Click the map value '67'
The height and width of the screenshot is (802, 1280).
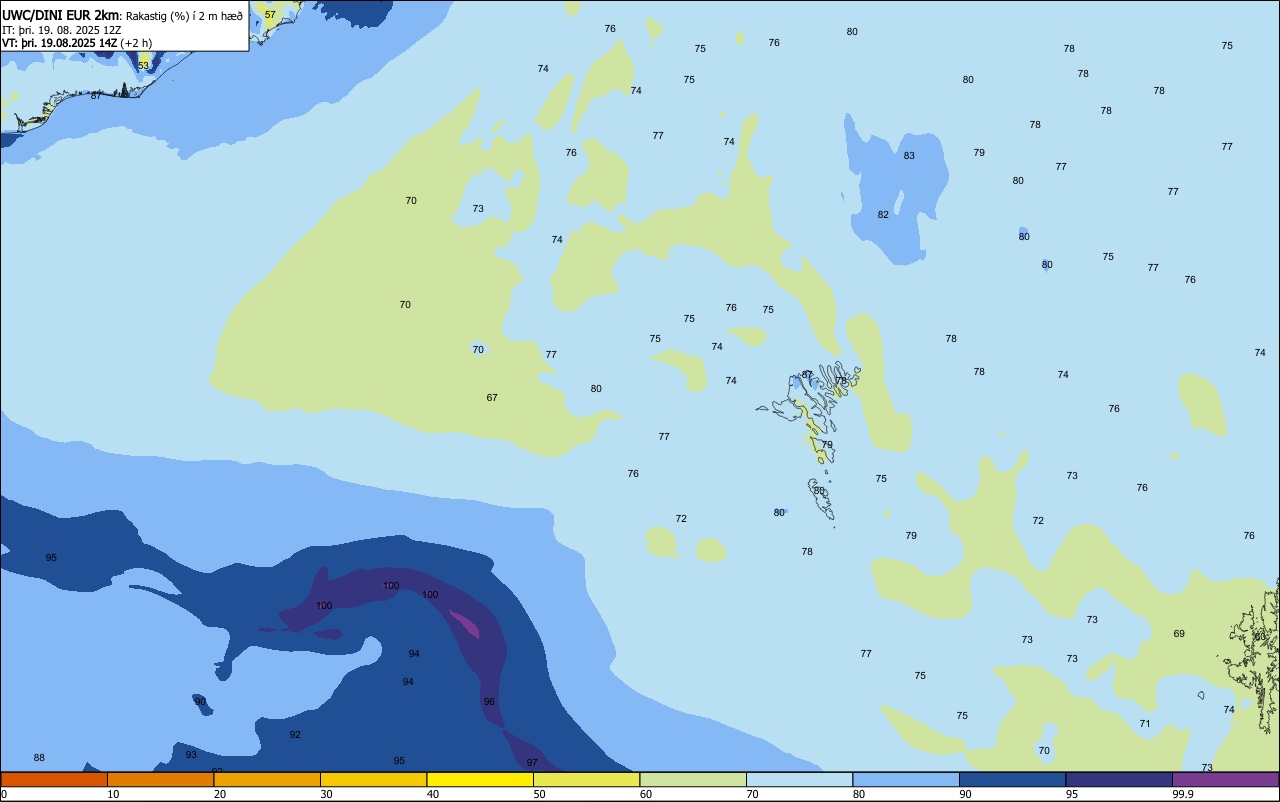(x=492, y=398)
